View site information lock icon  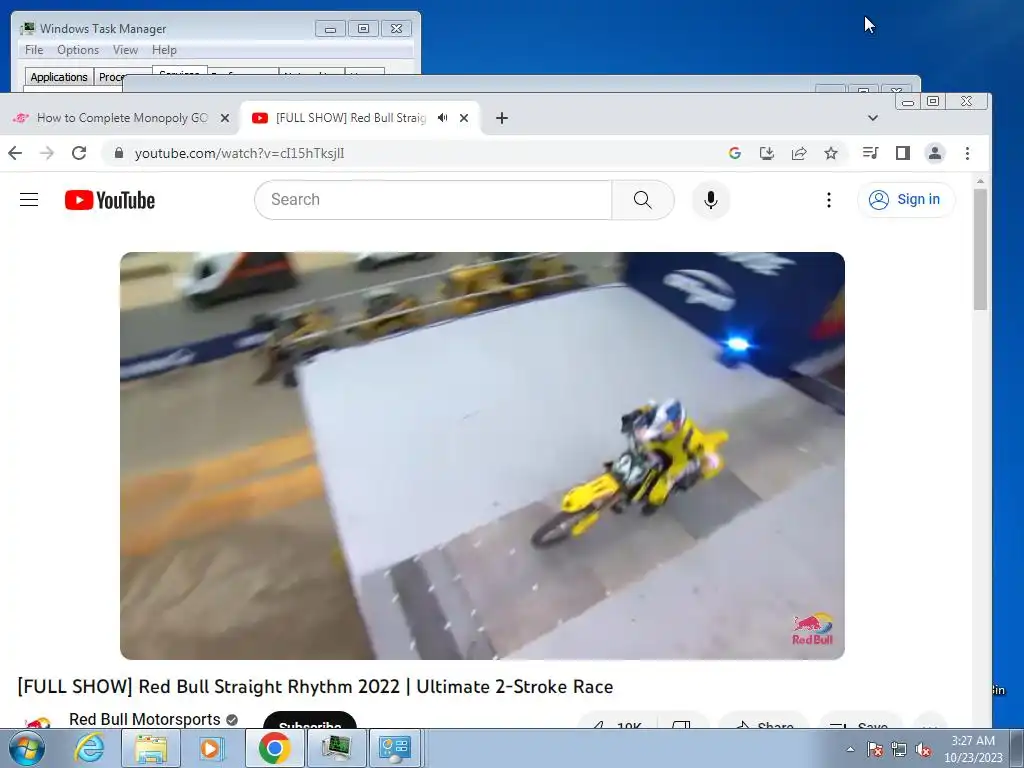[x=119, y=153]
